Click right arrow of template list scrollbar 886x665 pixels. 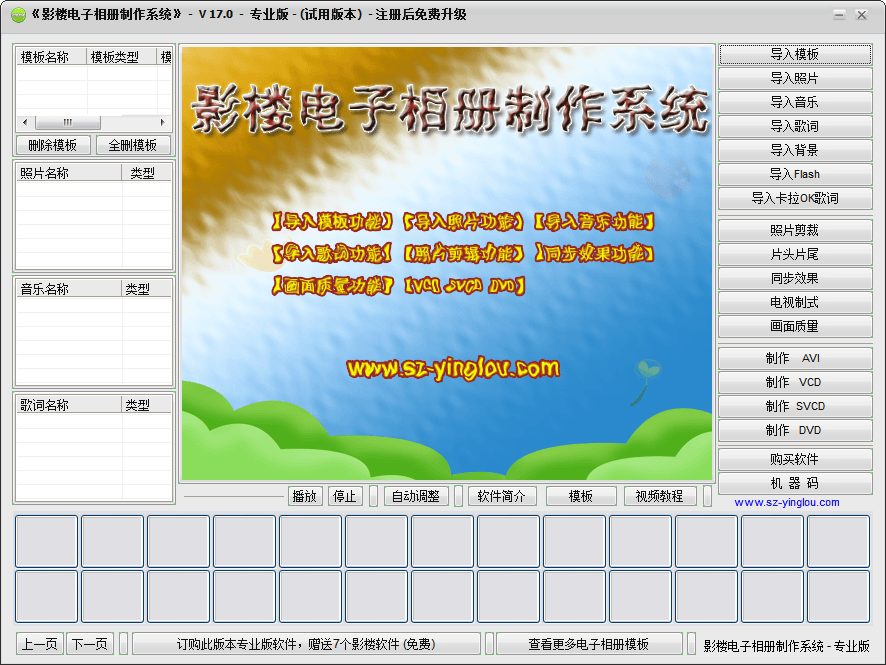pos(166,122)
